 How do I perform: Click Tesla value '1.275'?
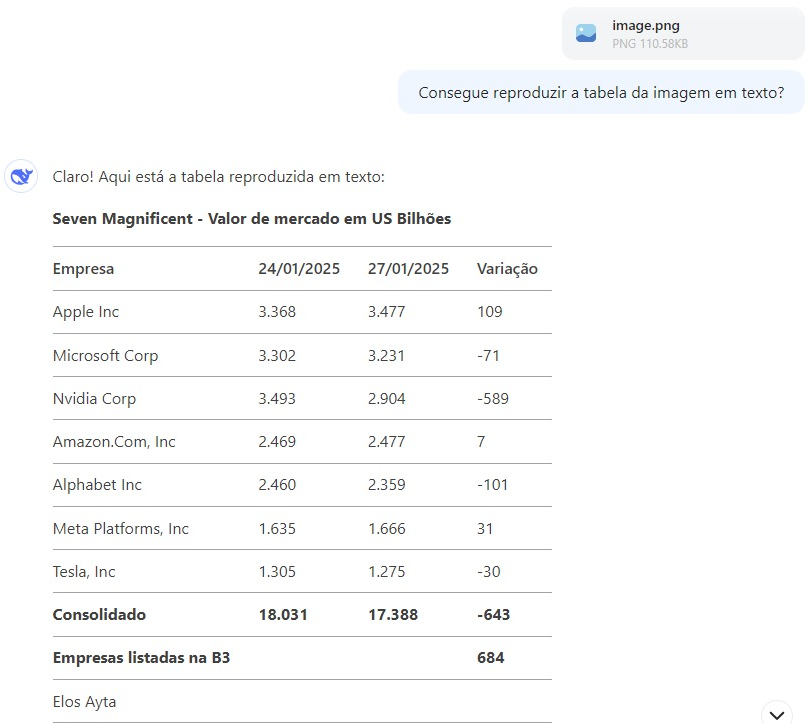(x=386, y=572)
